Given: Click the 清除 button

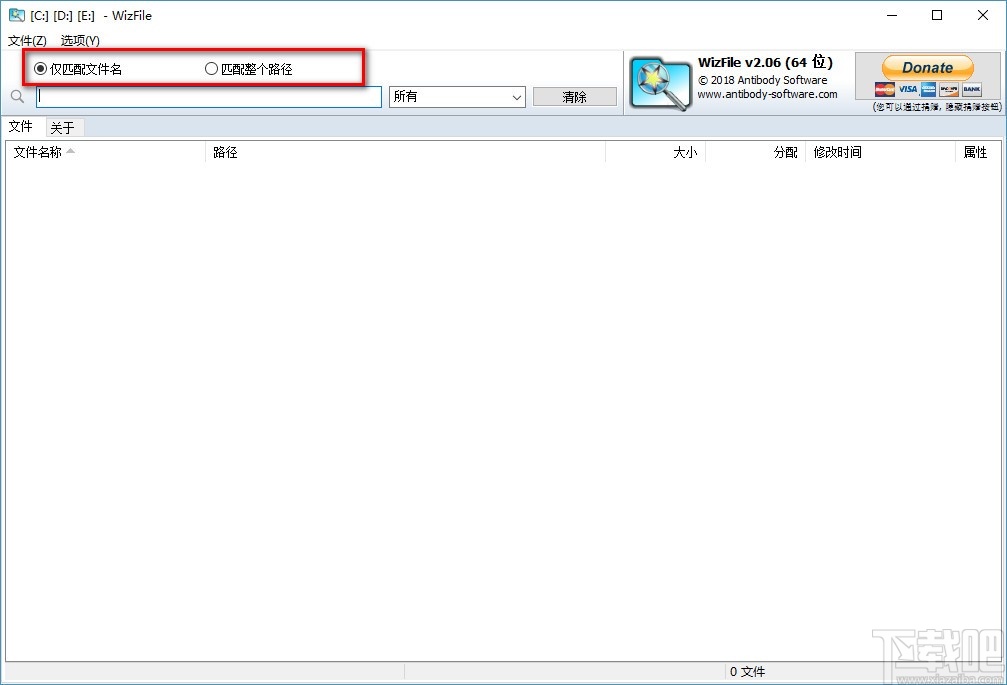Looking at the screenshot, I should [575, 97].
